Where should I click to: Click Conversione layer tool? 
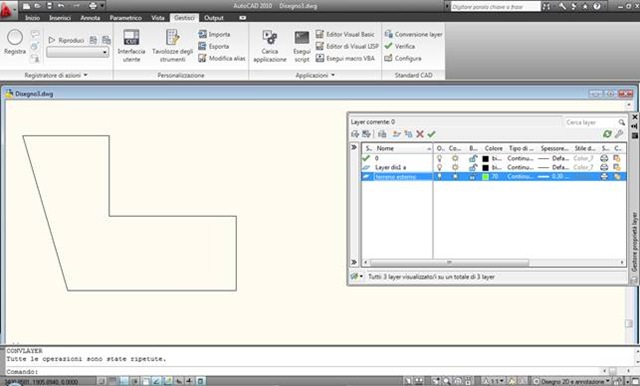413,34
